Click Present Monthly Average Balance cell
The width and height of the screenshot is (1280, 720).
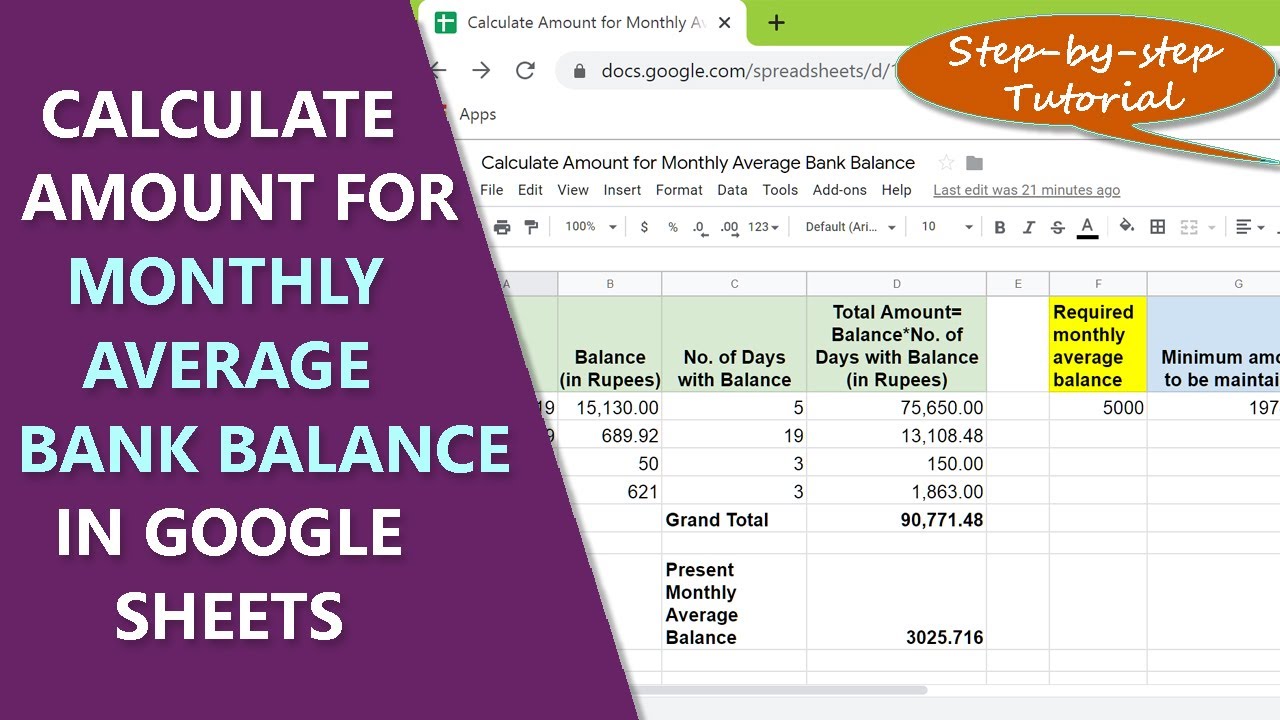point(734,603)
